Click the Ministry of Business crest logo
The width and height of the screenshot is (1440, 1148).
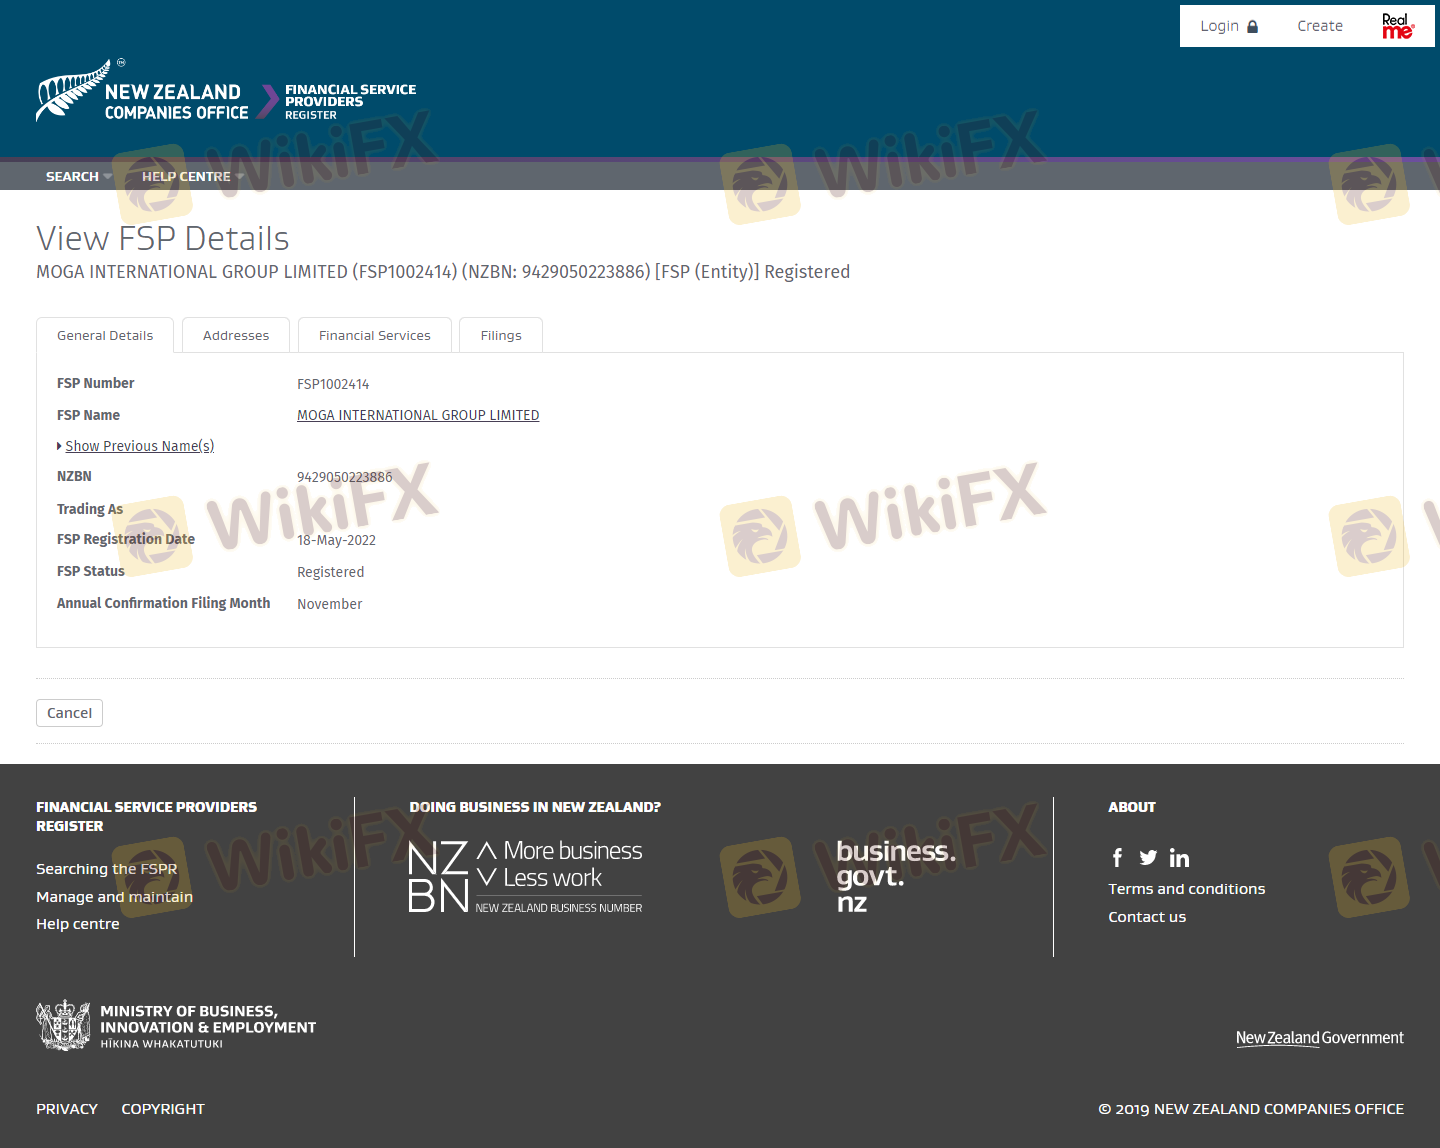tap(63, 1026)
